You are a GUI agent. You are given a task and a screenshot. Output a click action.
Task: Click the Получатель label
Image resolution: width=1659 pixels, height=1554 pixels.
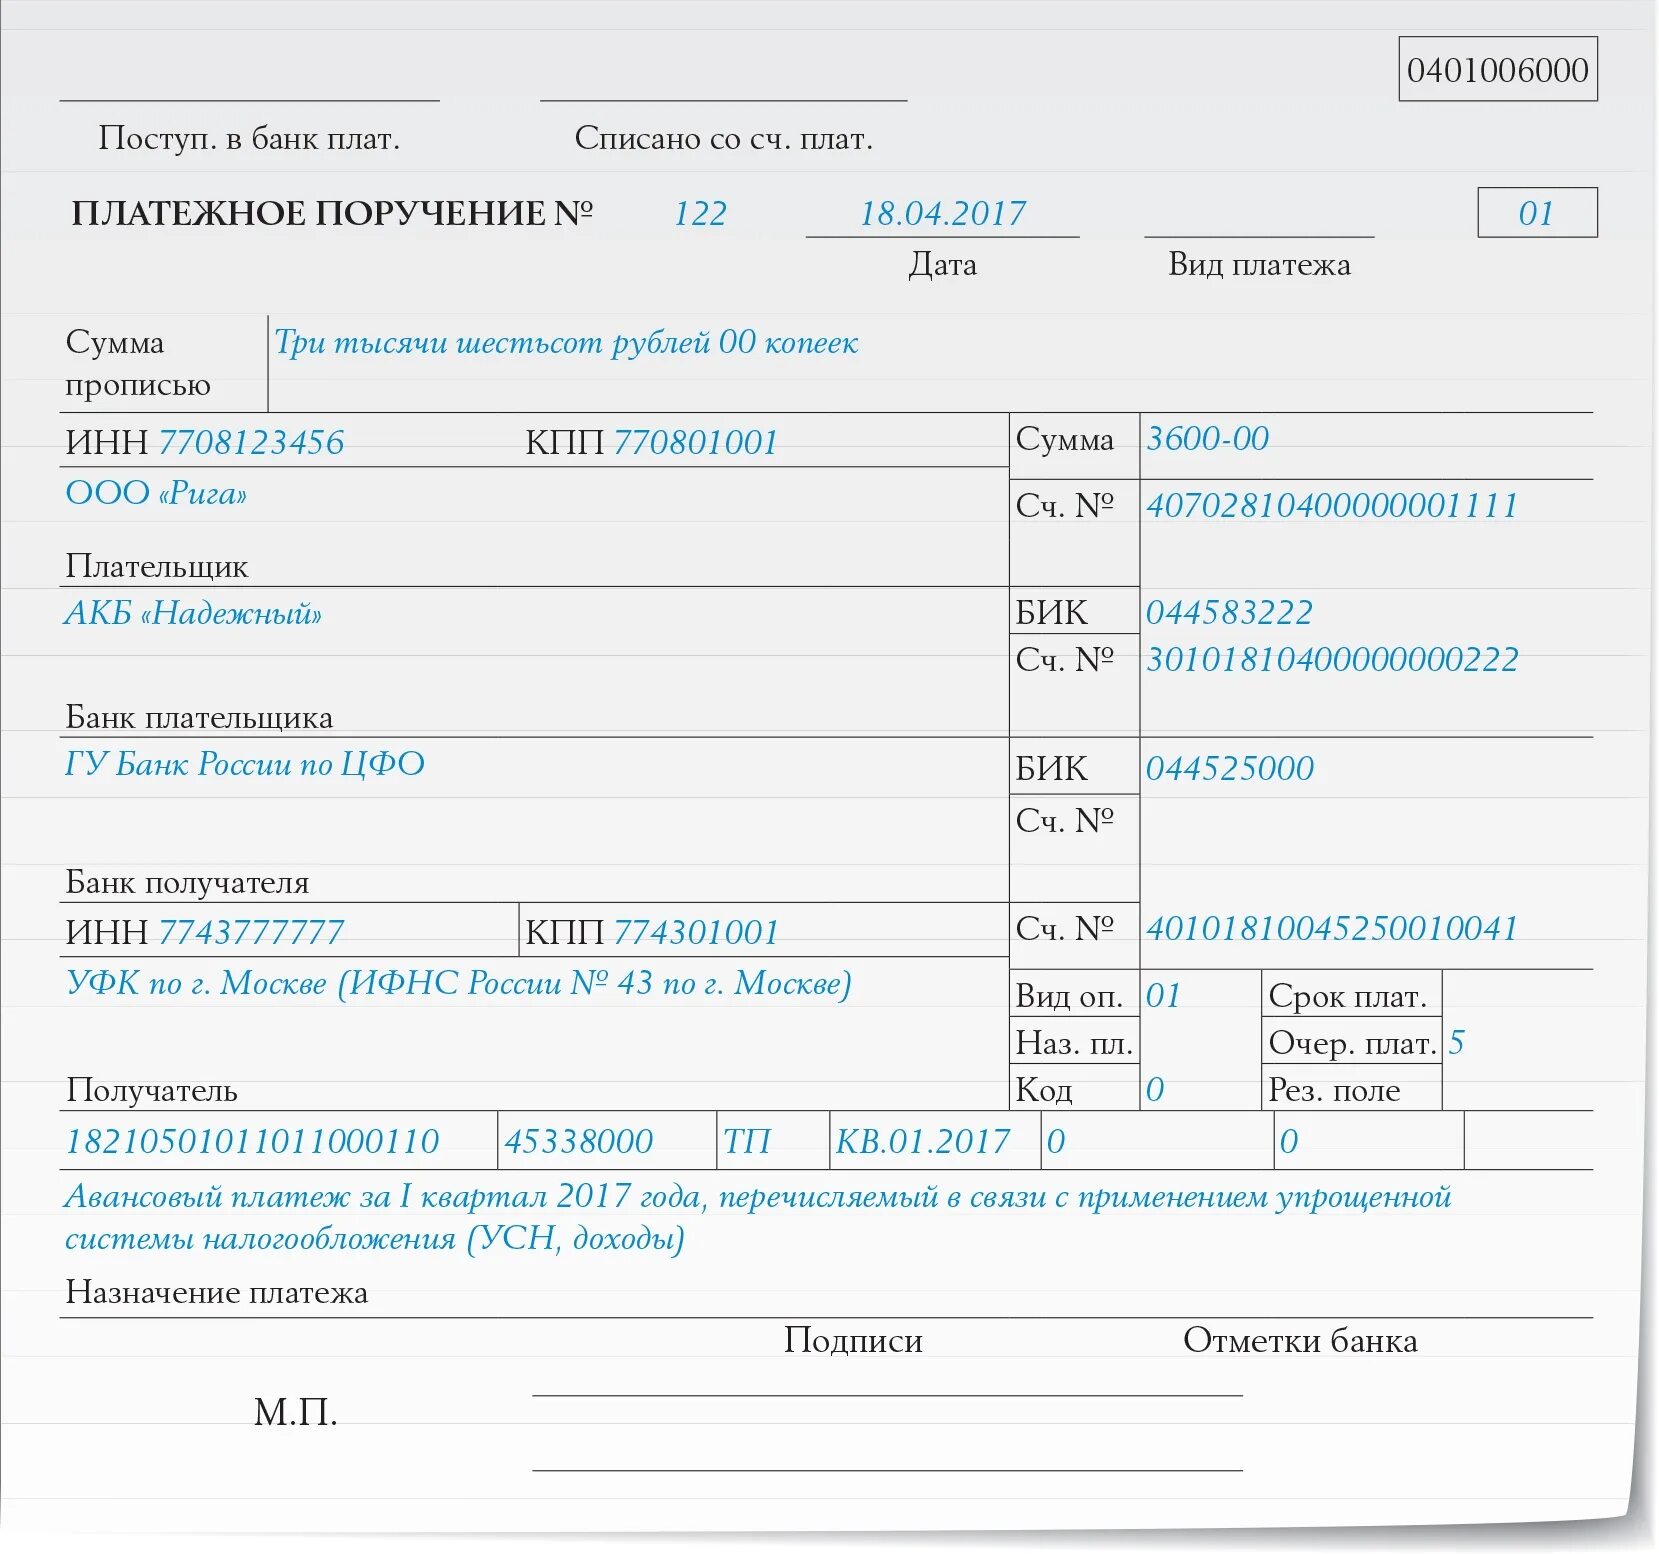point(151,1090)
